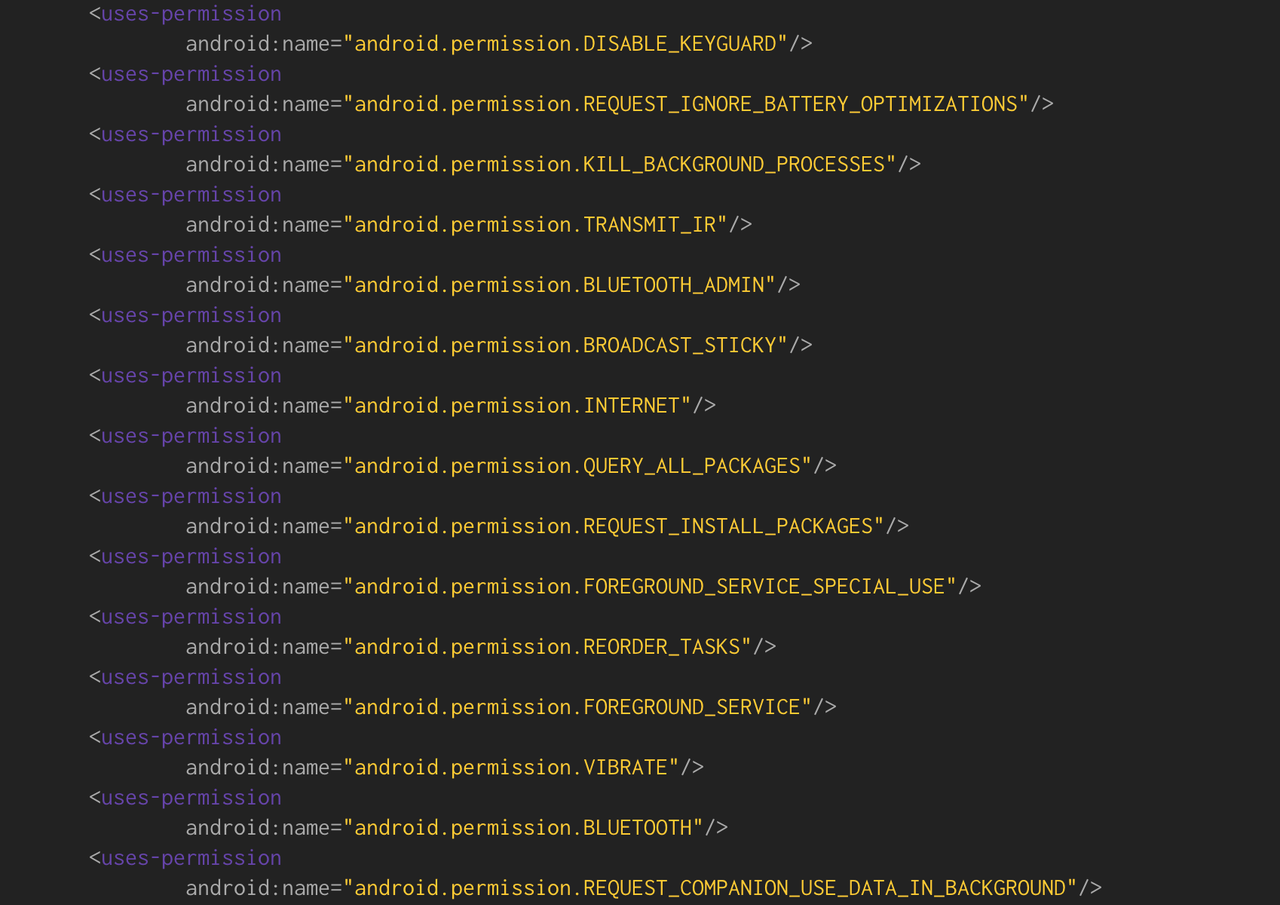Click the android.permission.INTERNET string
1280x905 pixels.
518,405
